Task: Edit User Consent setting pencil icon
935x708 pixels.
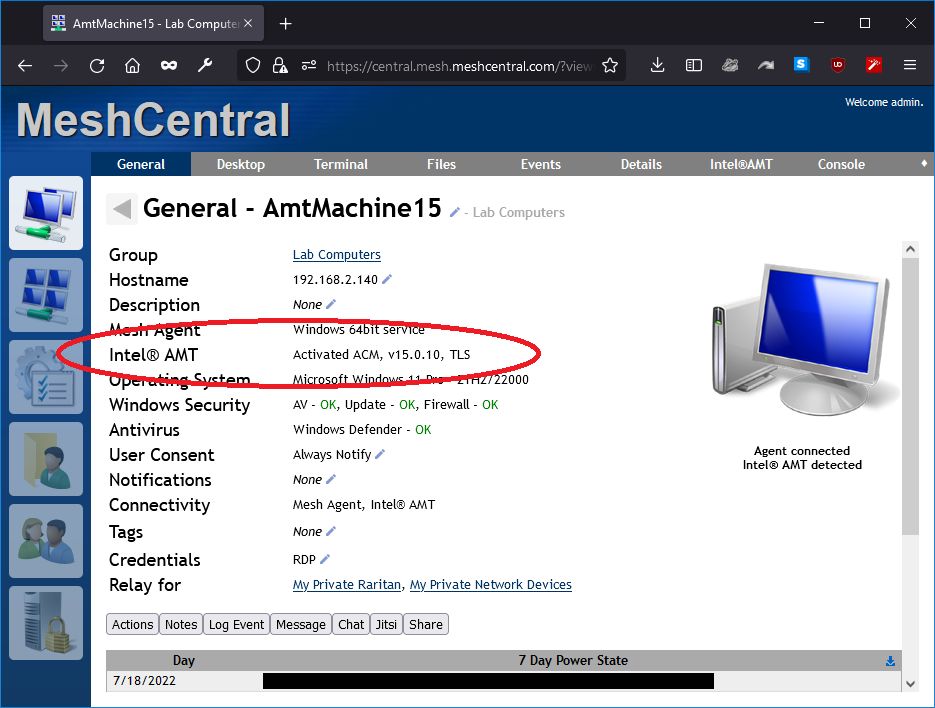Action: 380,455
